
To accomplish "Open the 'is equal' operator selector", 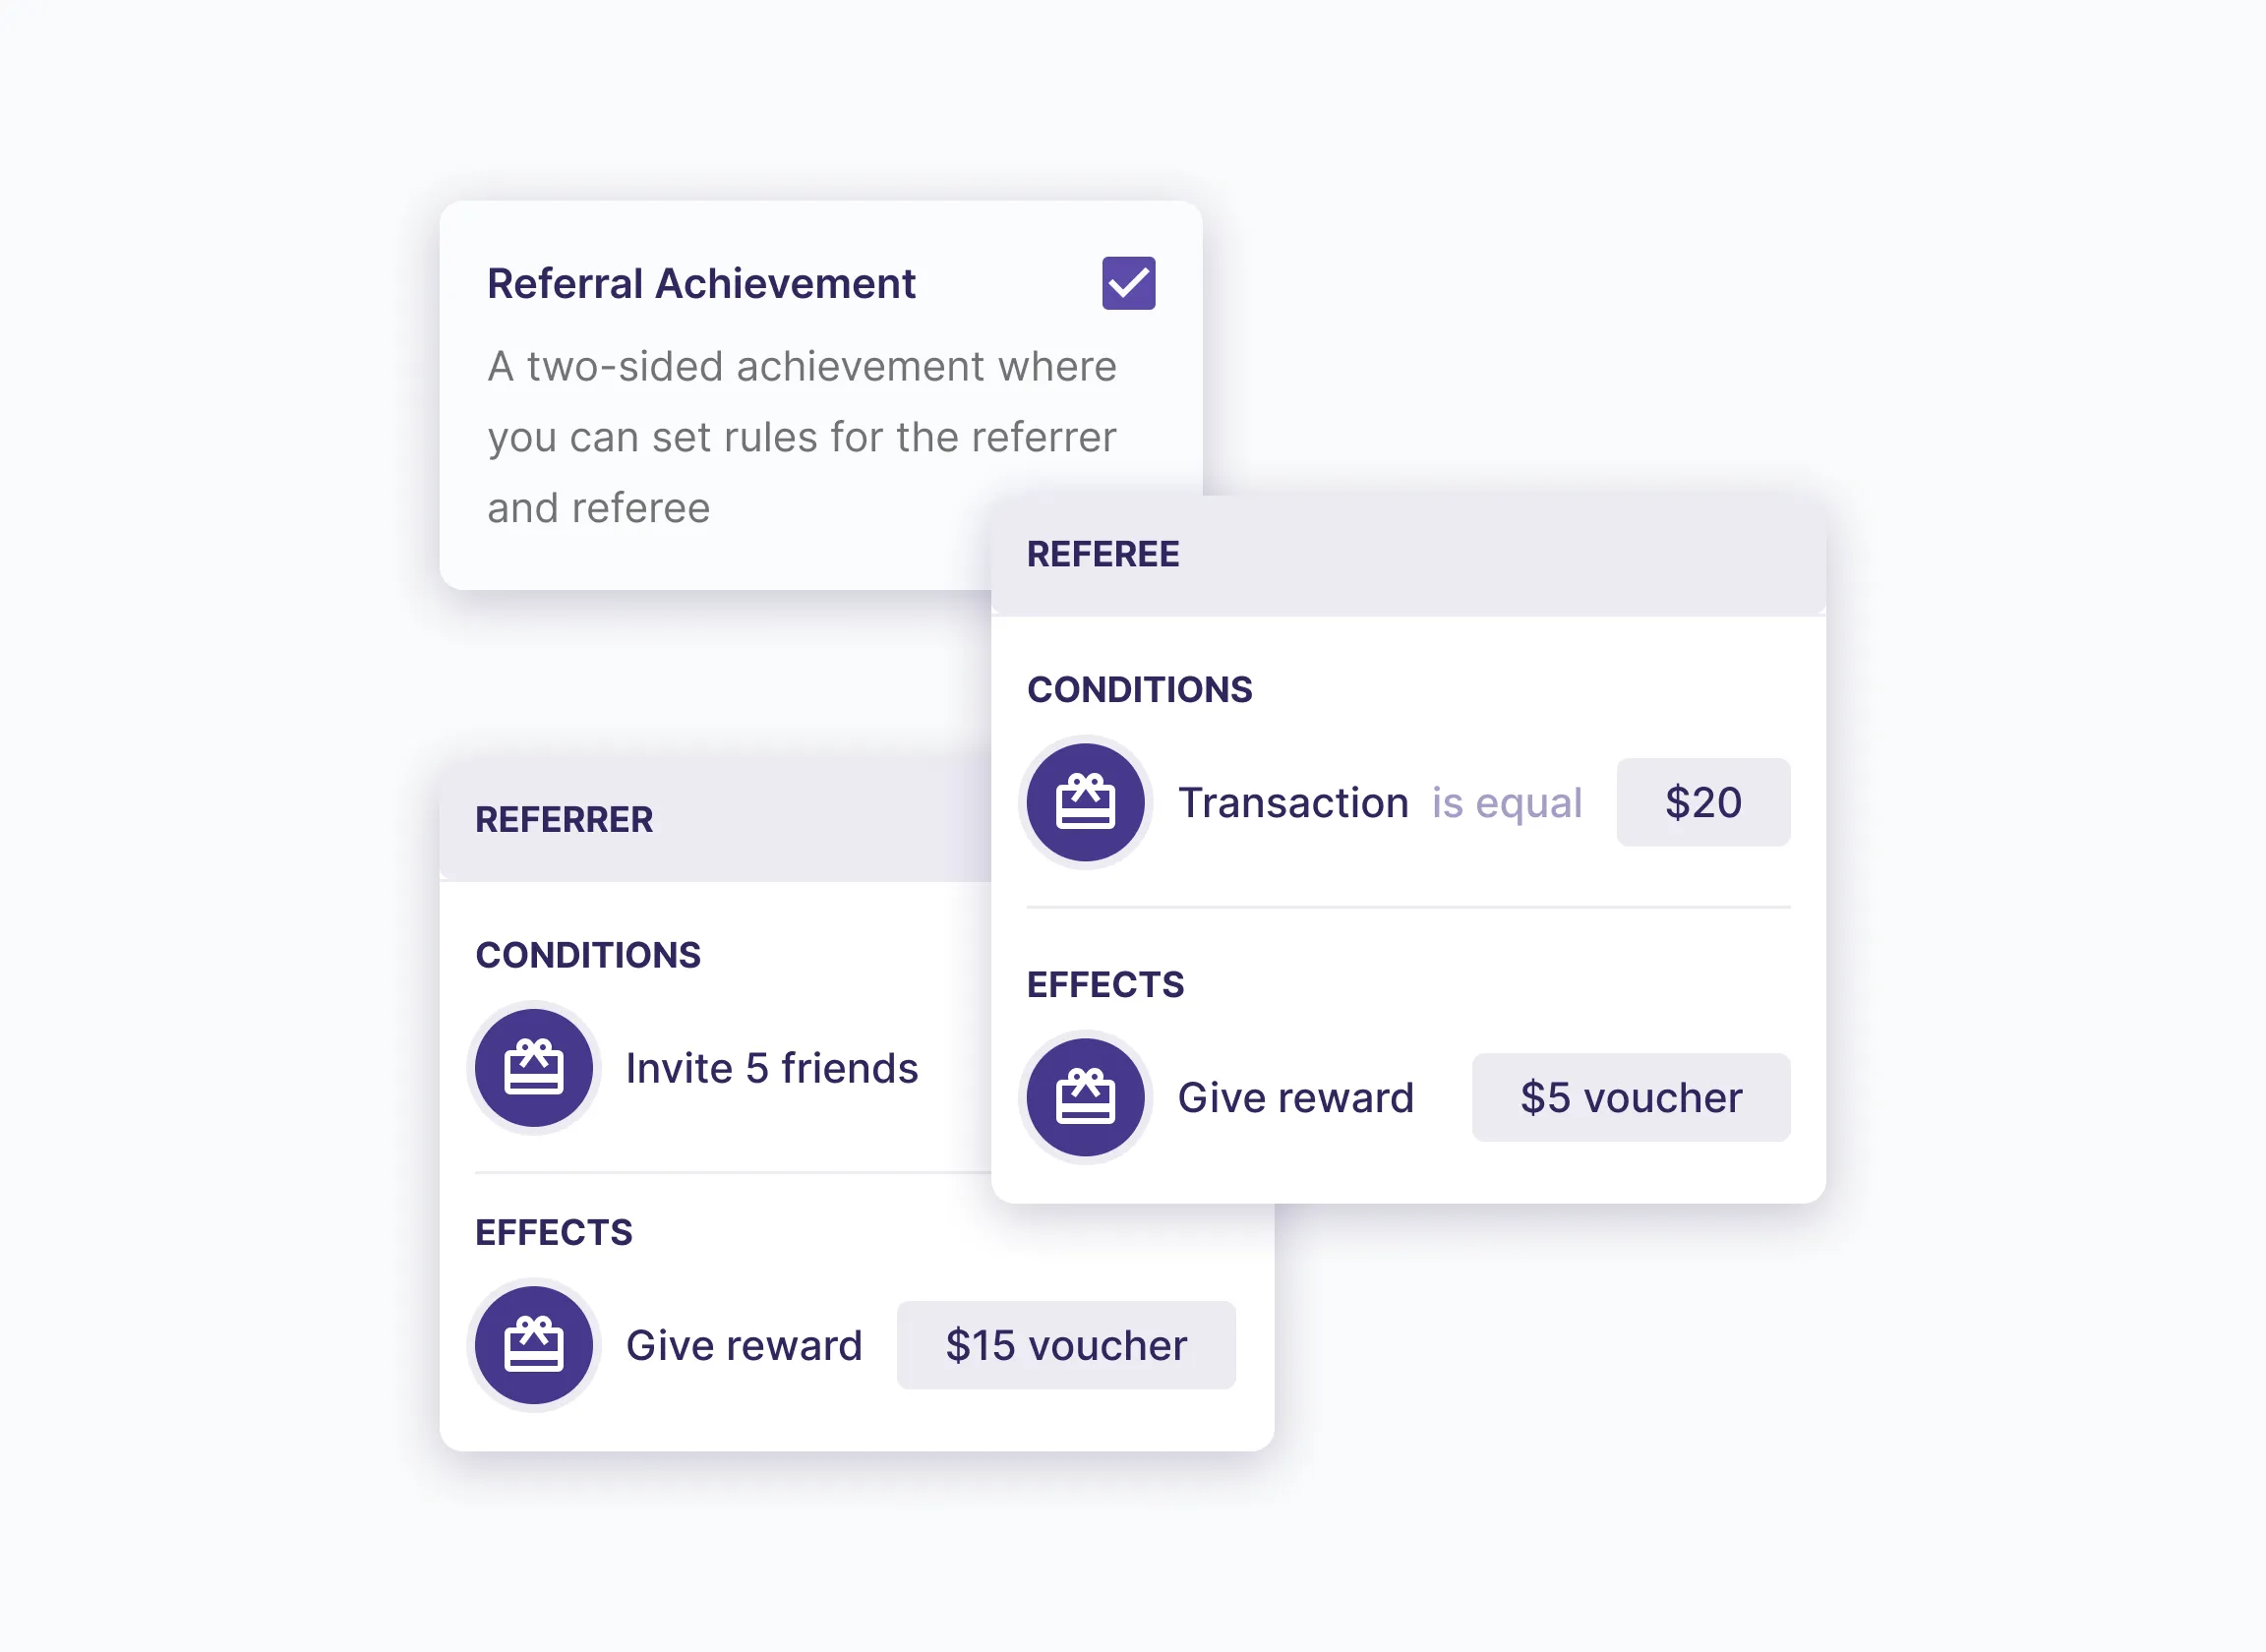I will [1506, 802].
